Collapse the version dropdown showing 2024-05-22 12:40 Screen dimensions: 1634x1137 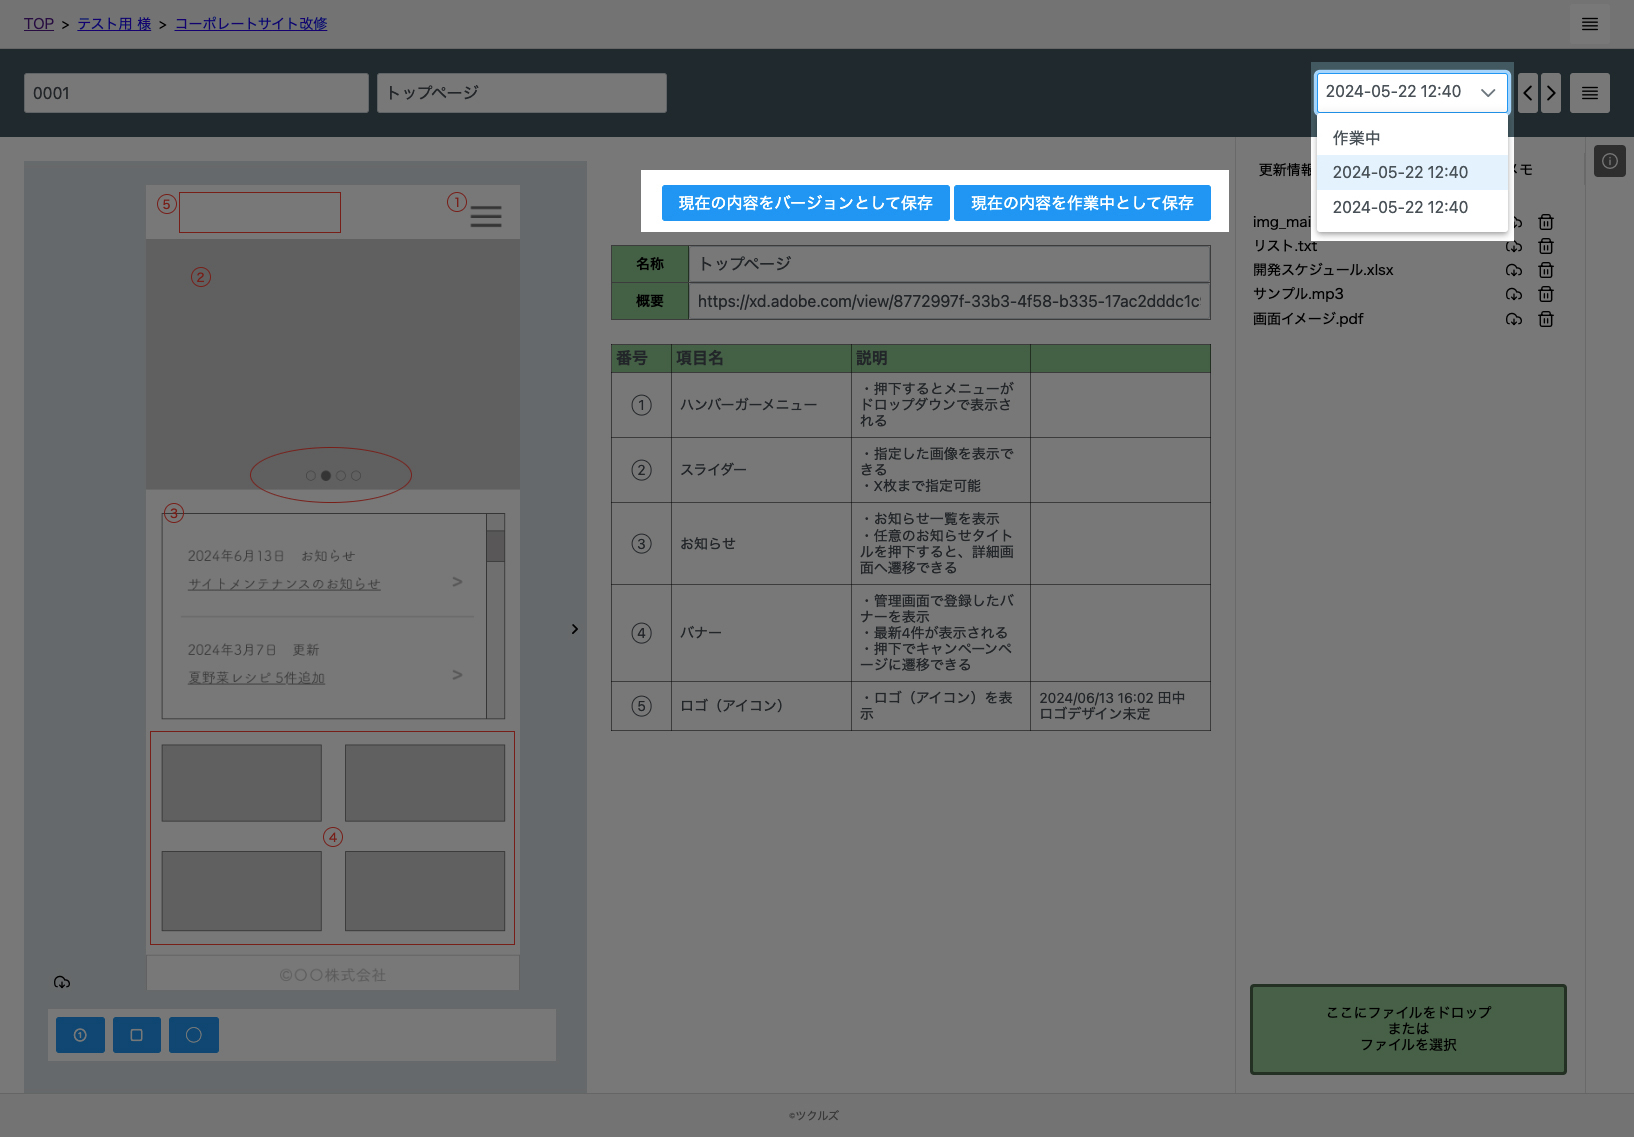click(1412, 92)
